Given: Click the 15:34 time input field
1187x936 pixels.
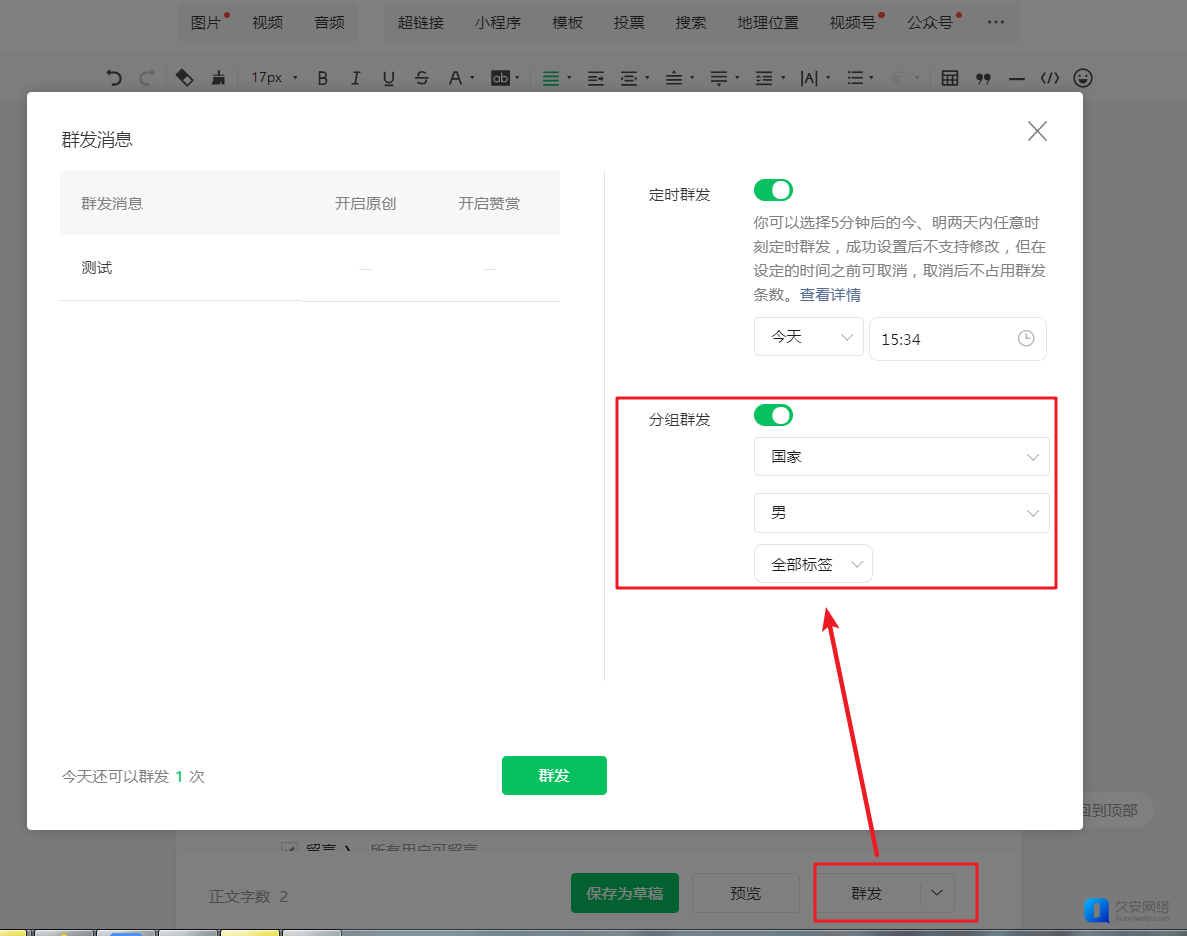Looking at the screenshot, I should point(958,339).
